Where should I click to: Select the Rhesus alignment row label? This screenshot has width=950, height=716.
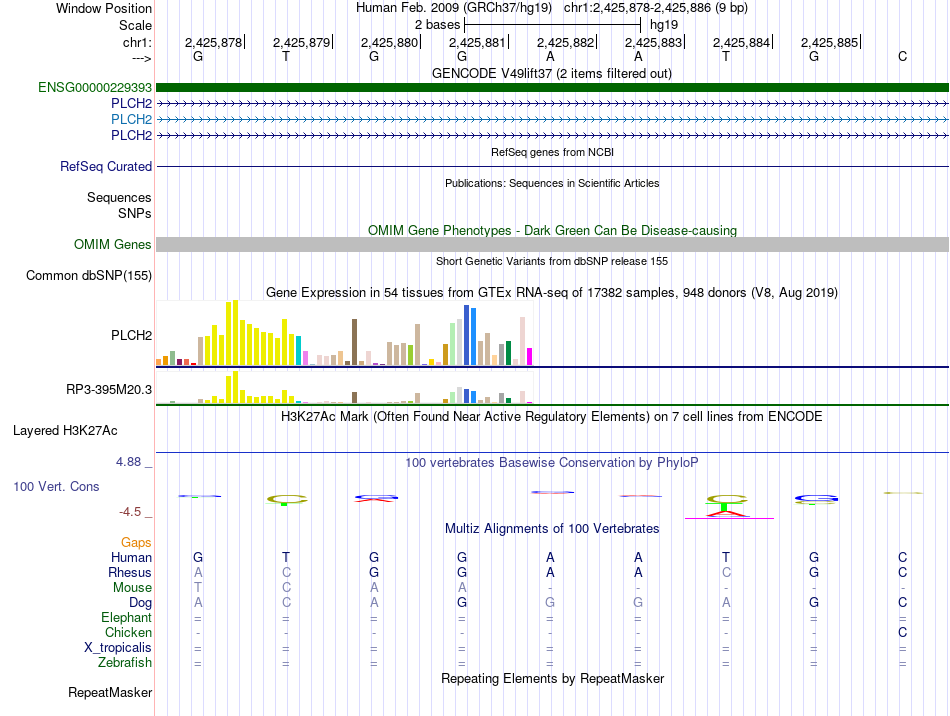[x=130, y=572]
